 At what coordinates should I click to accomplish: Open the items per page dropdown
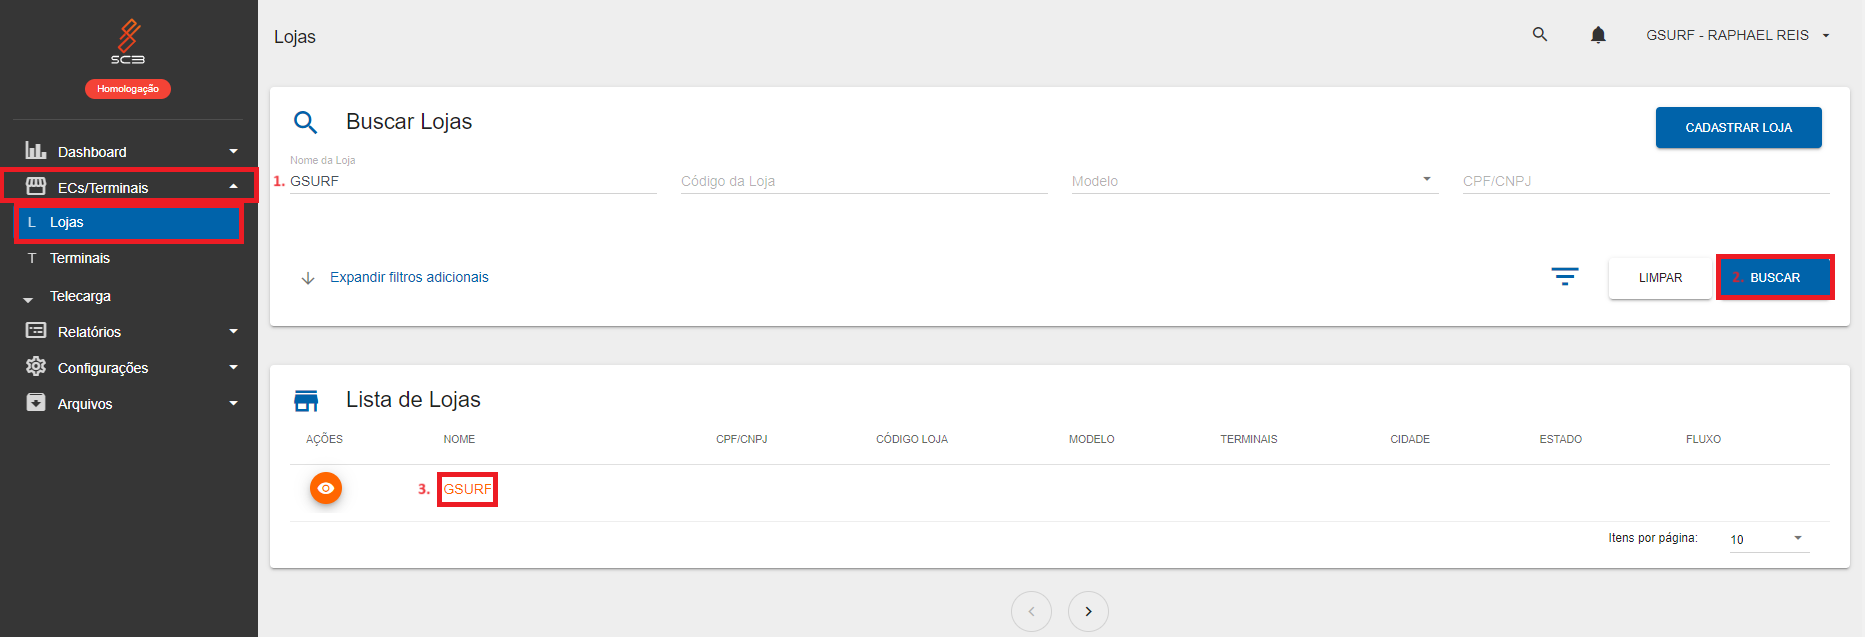1768,539
